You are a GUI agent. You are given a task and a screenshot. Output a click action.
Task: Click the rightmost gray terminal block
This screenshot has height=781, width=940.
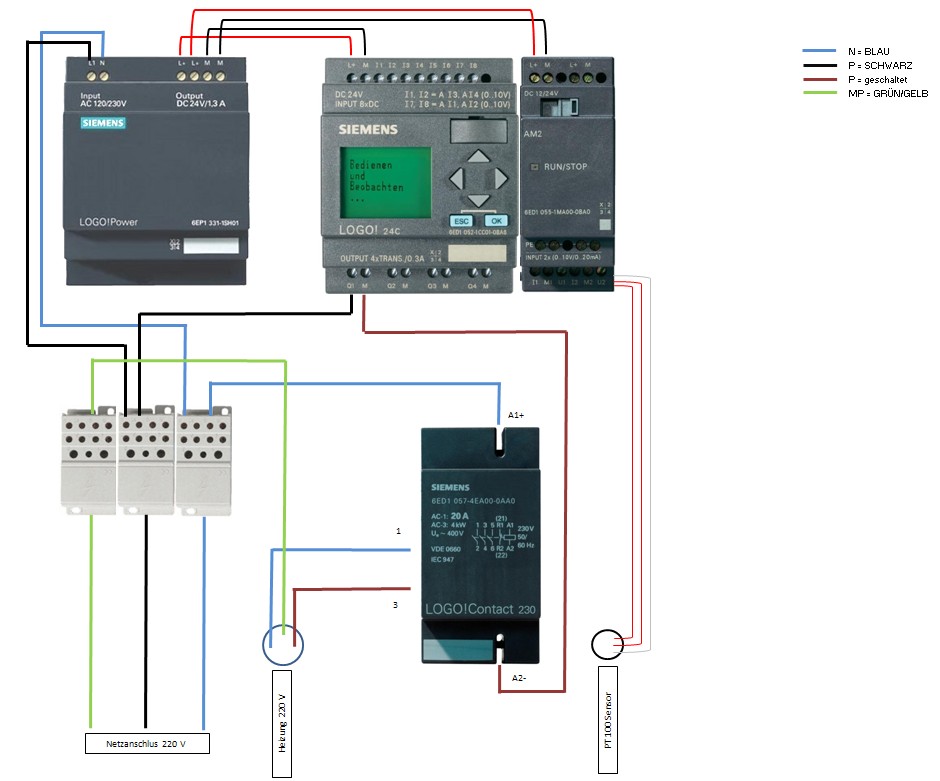click(204, 460)
